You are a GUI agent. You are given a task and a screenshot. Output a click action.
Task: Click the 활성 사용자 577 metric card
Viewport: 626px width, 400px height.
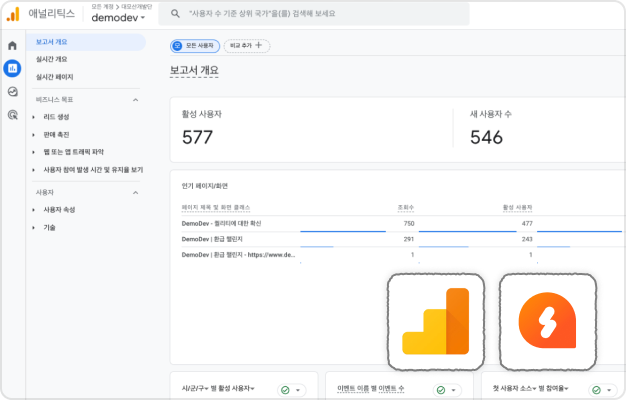click(311, 129)
